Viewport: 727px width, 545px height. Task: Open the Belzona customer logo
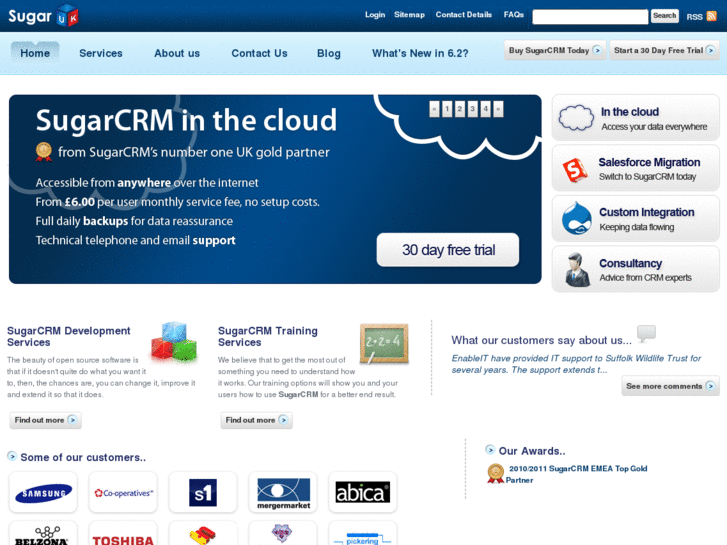(43, 533)
